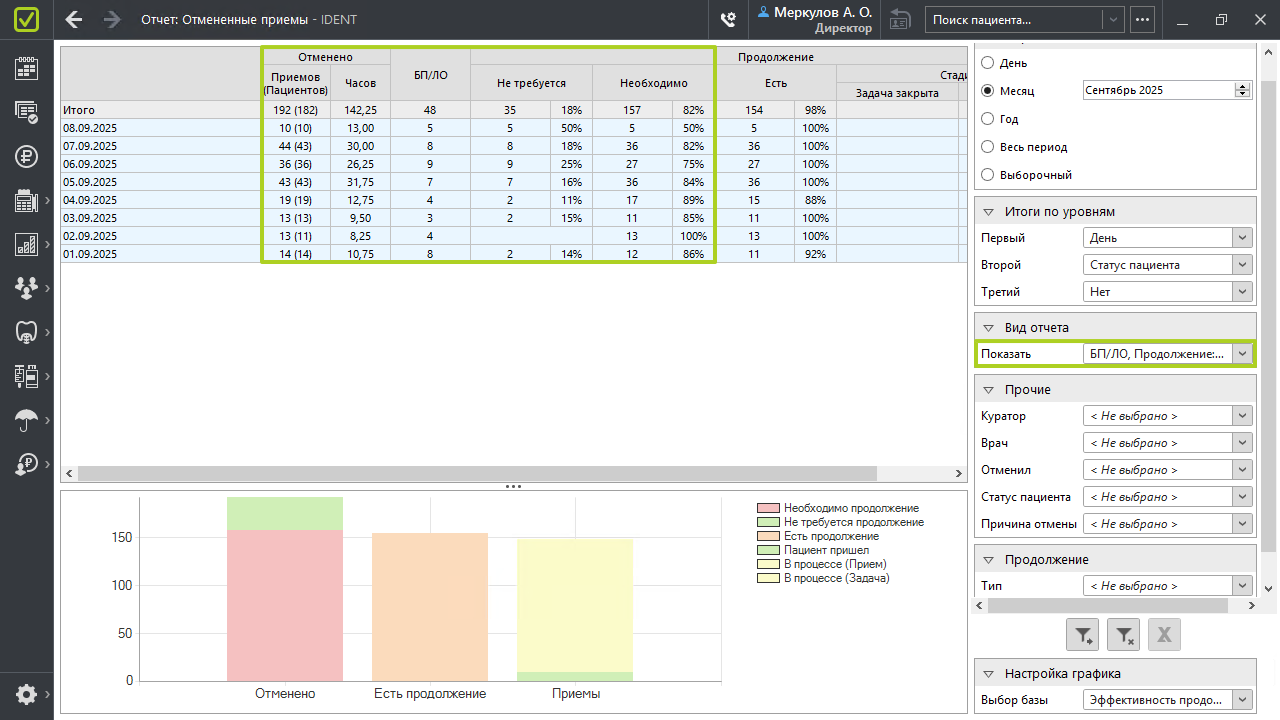Click the three-dots button near patient search

[x=1142, y=19]
